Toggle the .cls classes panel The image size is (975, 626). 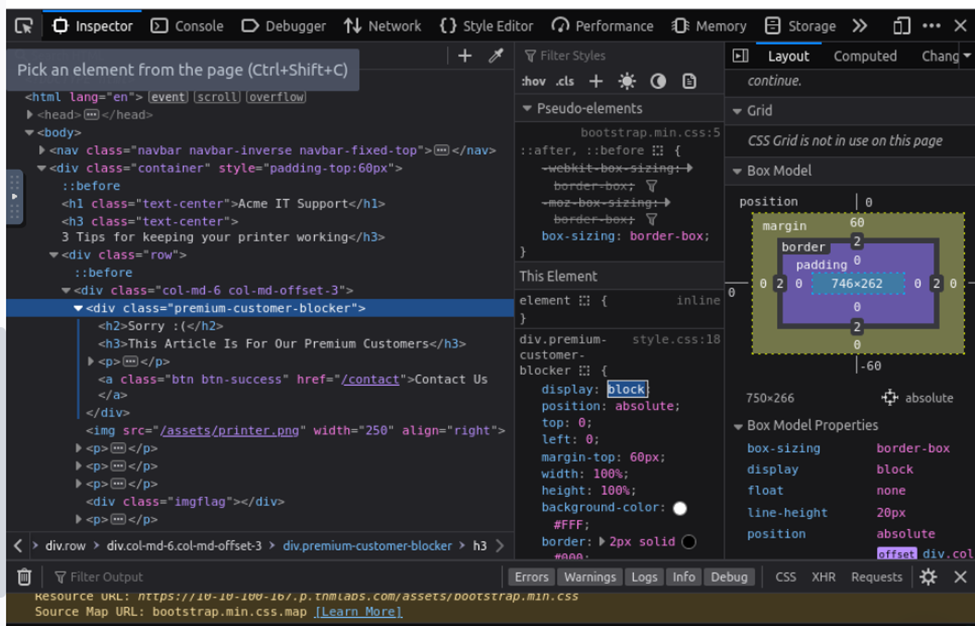pos(565,81)
